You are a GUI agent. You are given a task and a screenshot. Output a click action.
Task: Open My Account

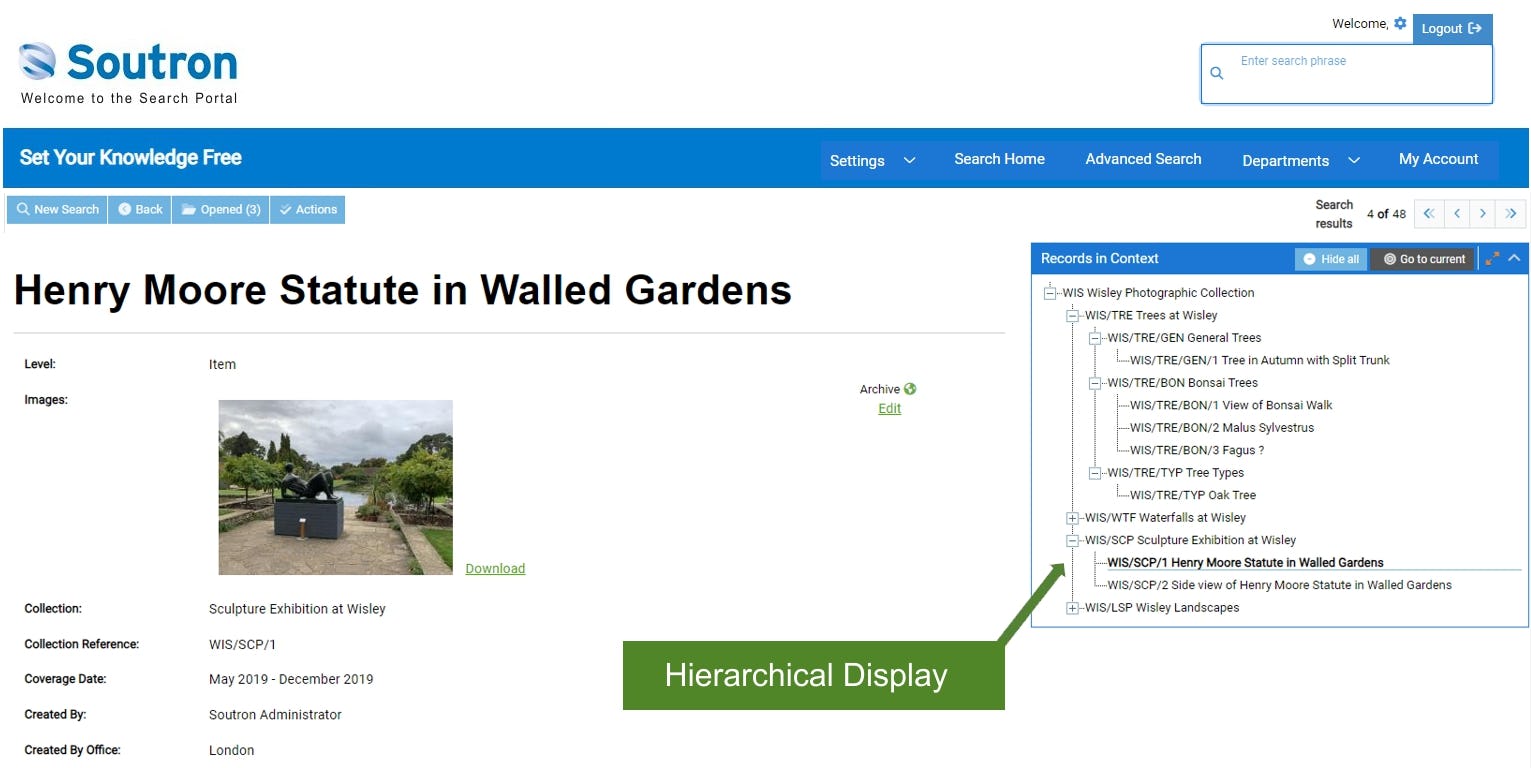[x=1438, y=158]
